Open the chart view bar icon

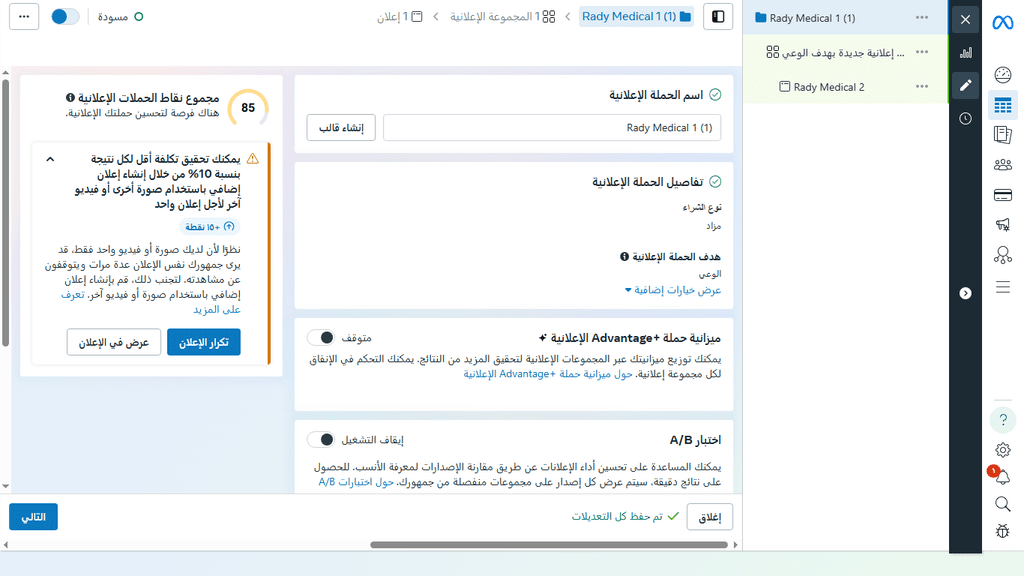pyautogui.click(x=965, y=53)
